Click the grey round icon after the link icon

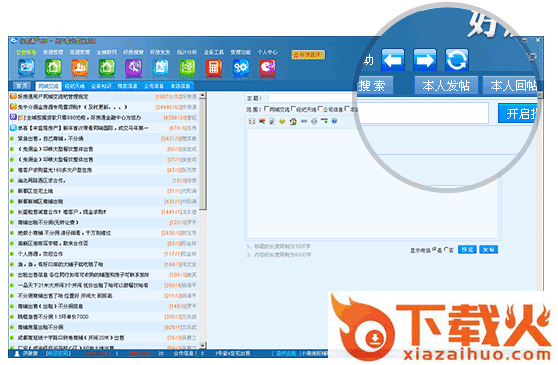point(314,122)
